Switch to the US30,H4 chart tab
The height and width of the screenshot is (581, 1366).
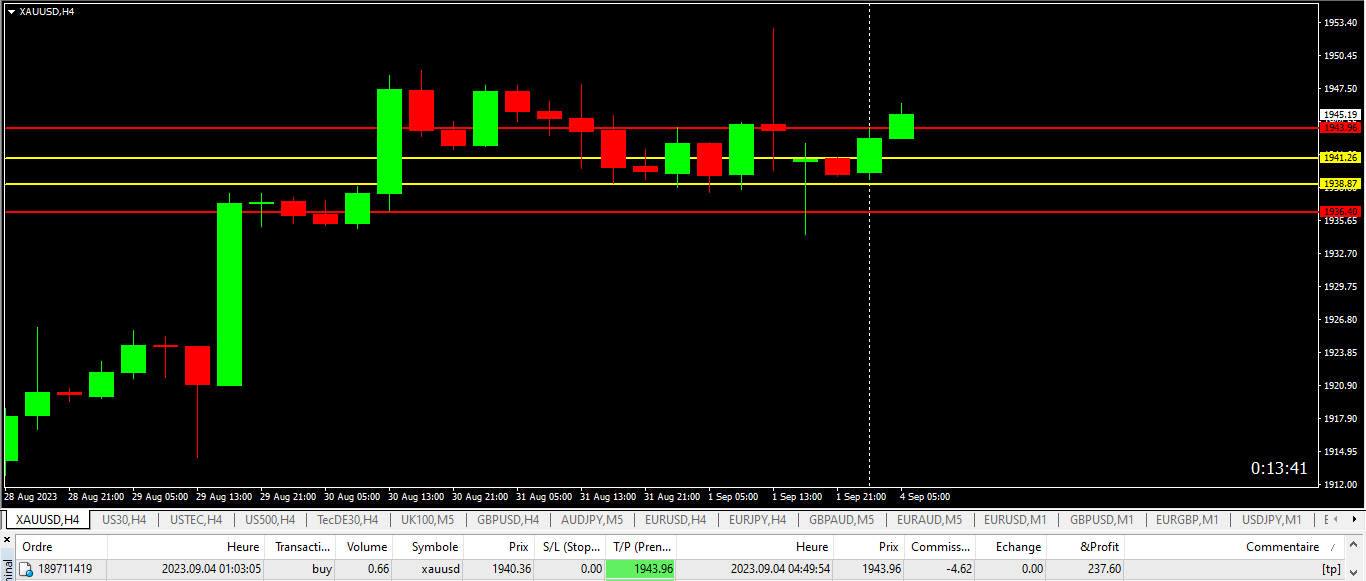coord(124,520)
